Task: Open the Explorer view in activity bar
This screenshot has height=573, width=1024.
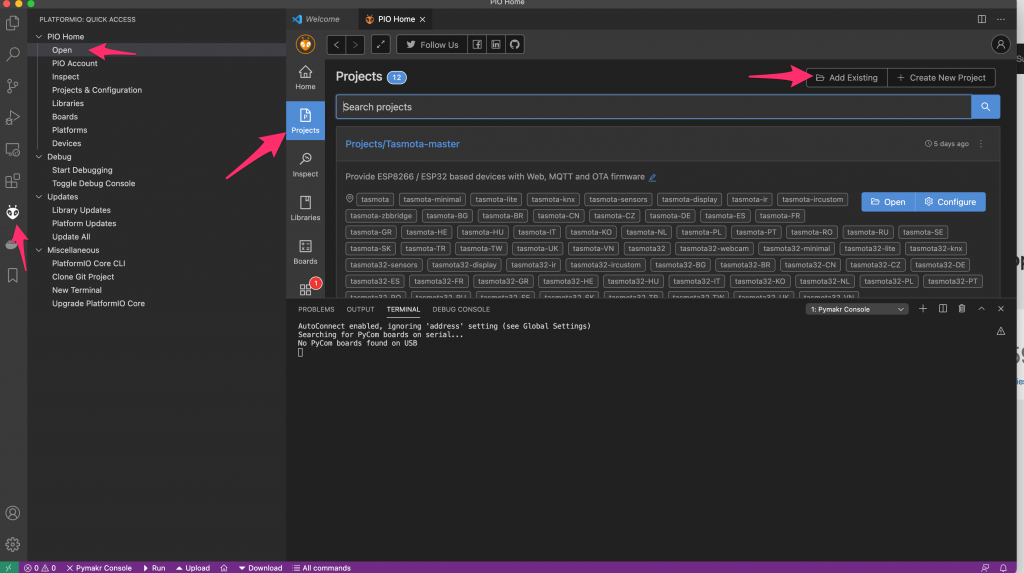Action: [x=12, y=23]
